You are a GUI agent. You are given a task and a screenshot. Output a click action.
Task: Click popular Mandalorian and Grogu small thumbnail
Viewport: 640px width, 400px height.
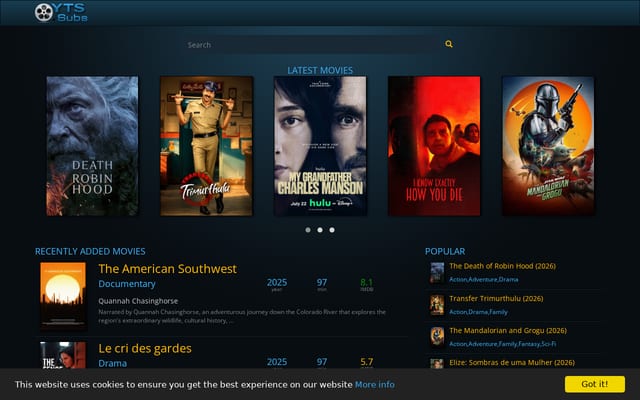click(x=437, y=337)
